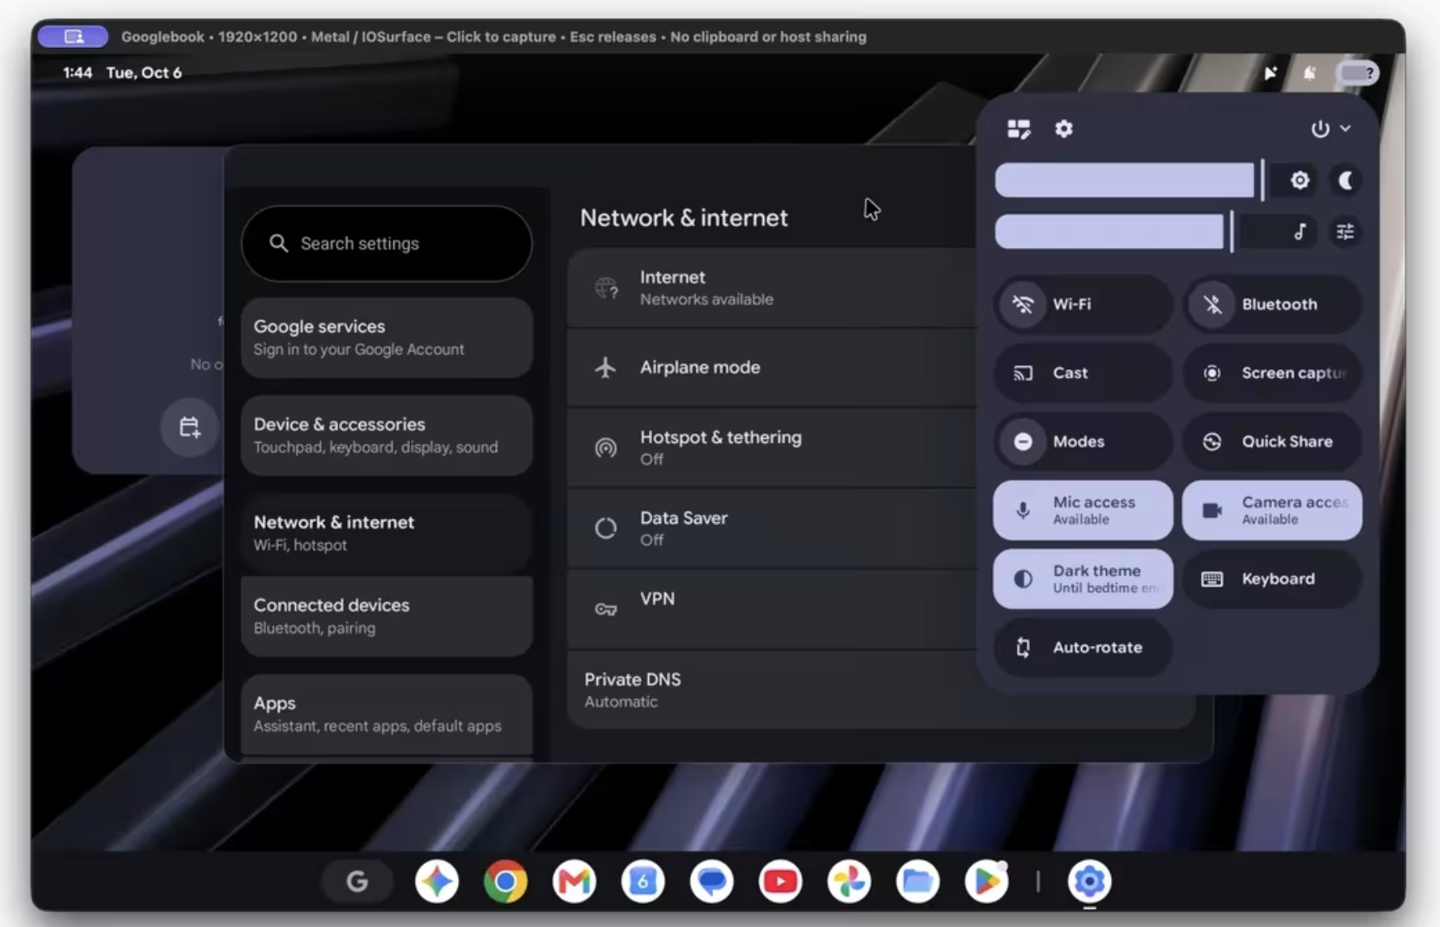Click the add calendar event icon in the background widget

(x=189, y=428)
